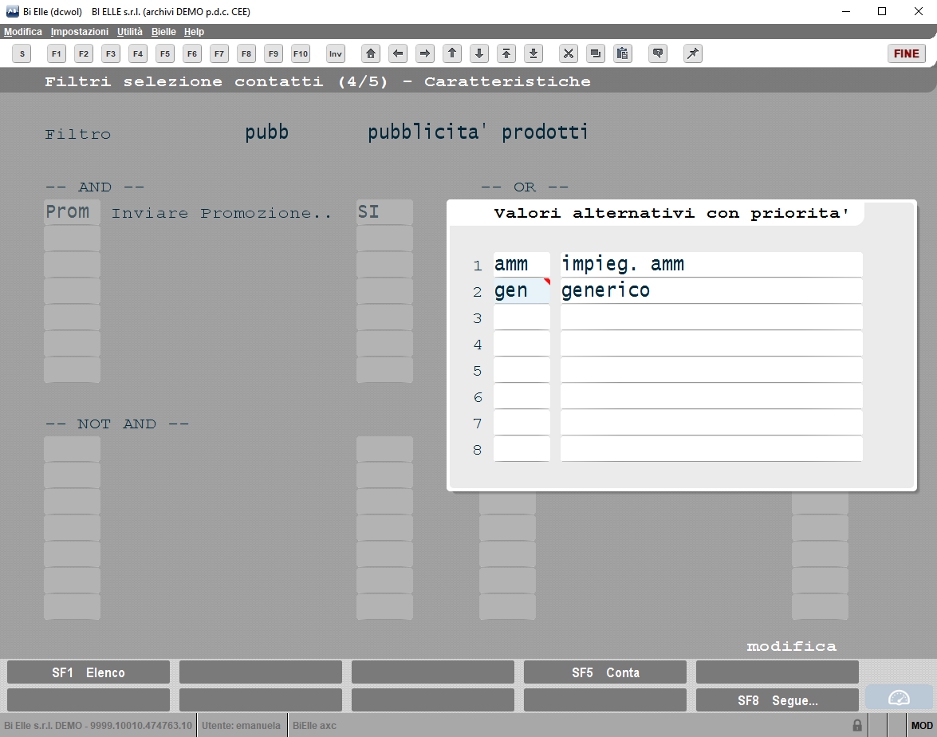Viewport: 937px width, 737px height.
Task: Click the left arrow toolbar icon
Action: (x=398, y=54)
